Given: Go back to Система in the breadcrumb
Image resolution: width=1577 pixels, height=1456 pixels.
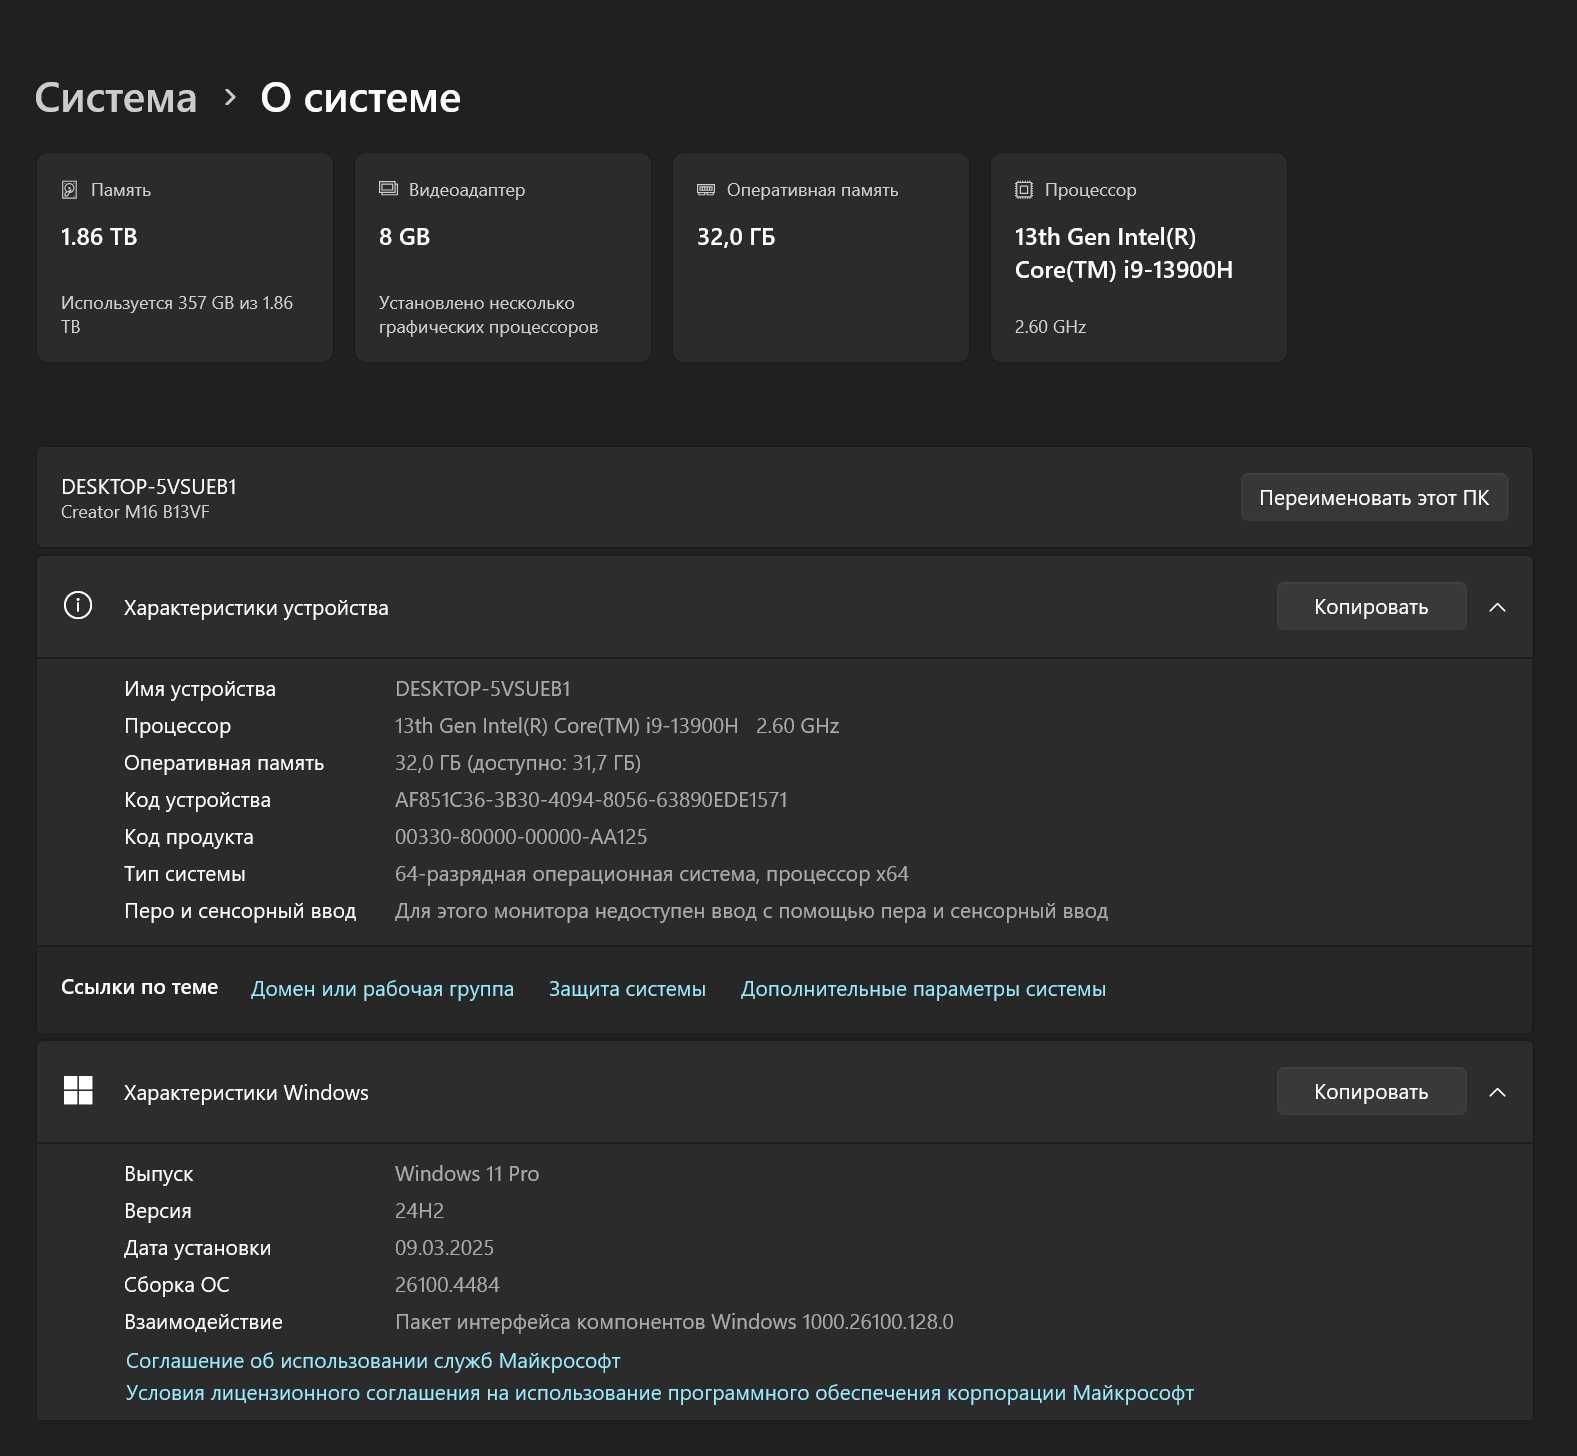Looking at the screenshot, I should [116, 98].
